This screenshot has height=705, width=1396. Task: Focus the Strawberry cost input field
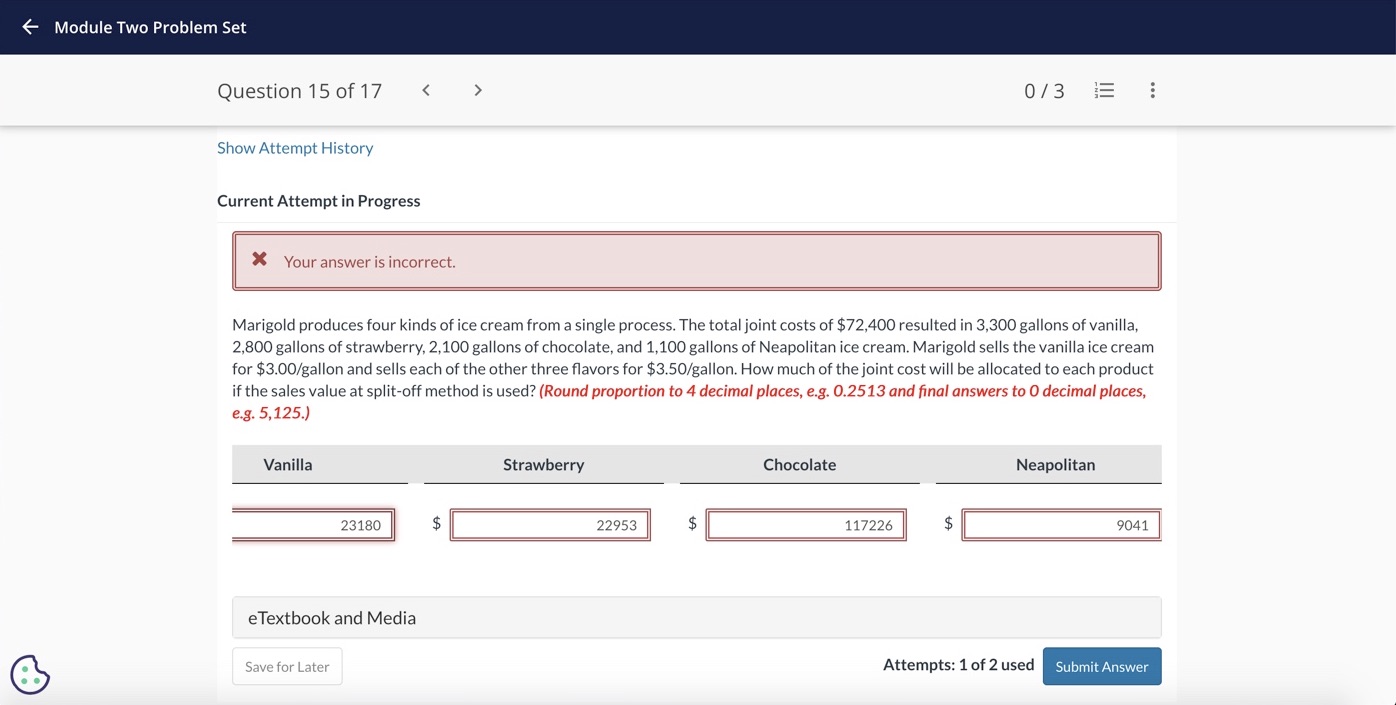coord(550,525)
